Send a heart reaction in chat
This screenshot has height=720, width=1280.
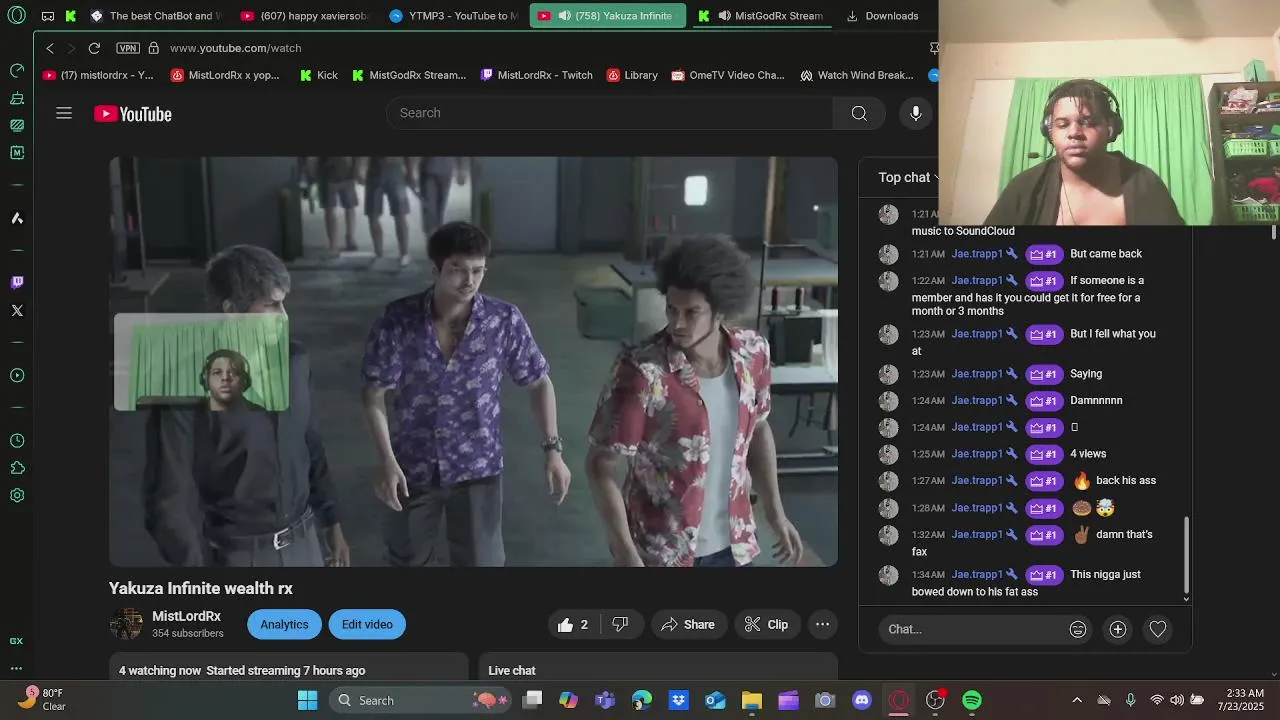1157,629
